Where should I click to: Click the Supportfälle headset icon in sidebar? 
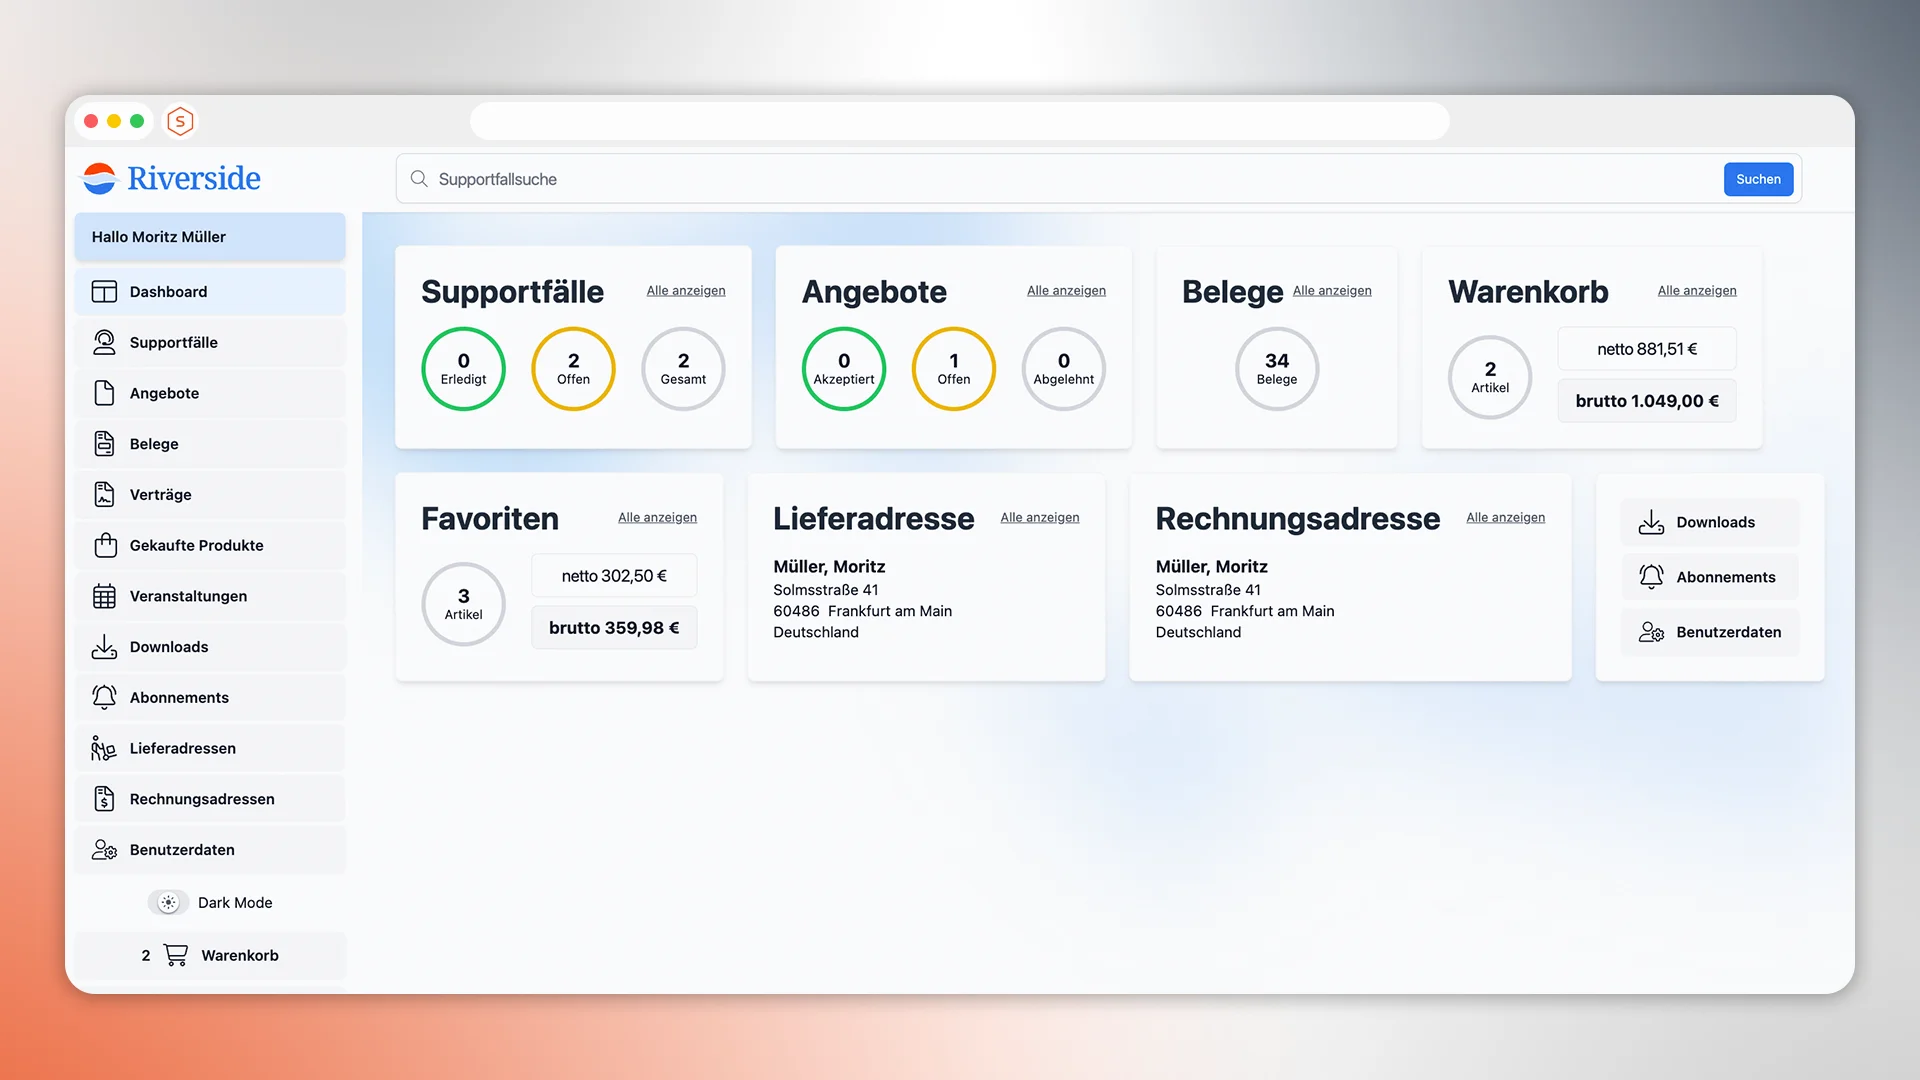[x=104, y=342]
